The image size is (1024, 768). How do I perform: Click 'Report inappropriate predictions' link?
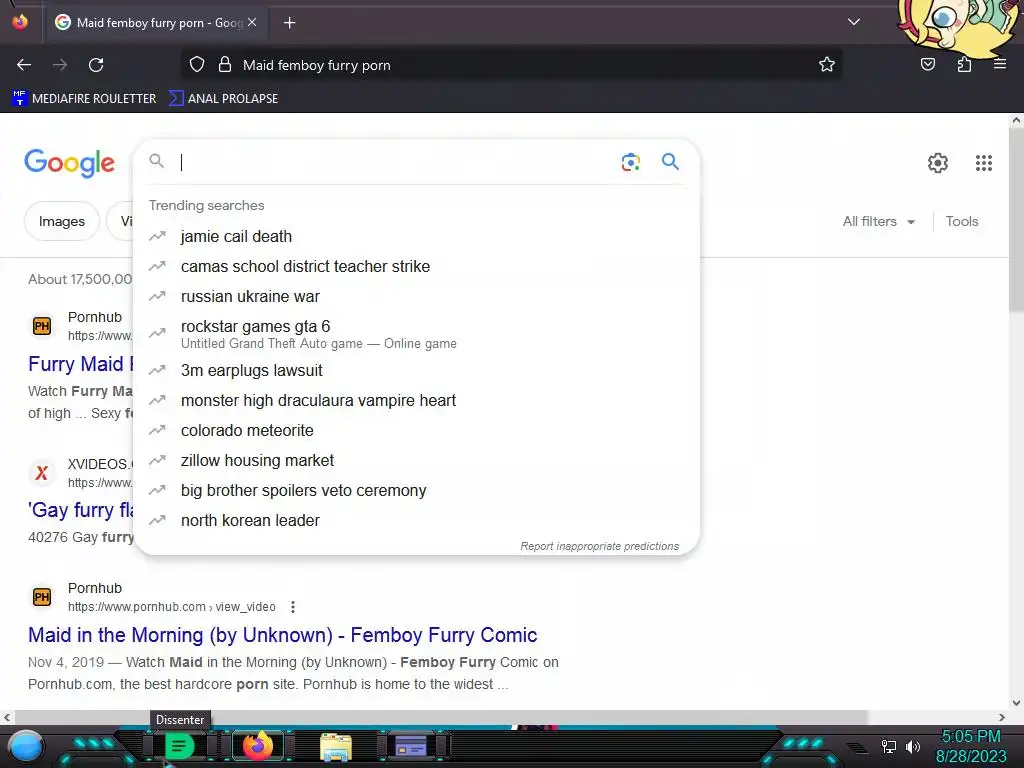click(600, 546)
